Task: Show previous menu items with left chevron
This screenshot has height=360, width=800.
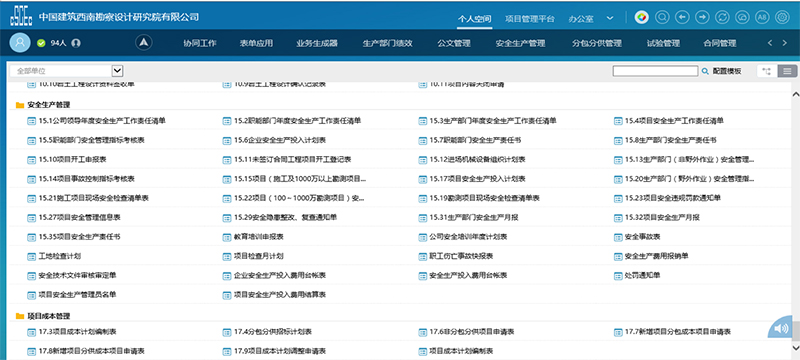Action: 770,43
